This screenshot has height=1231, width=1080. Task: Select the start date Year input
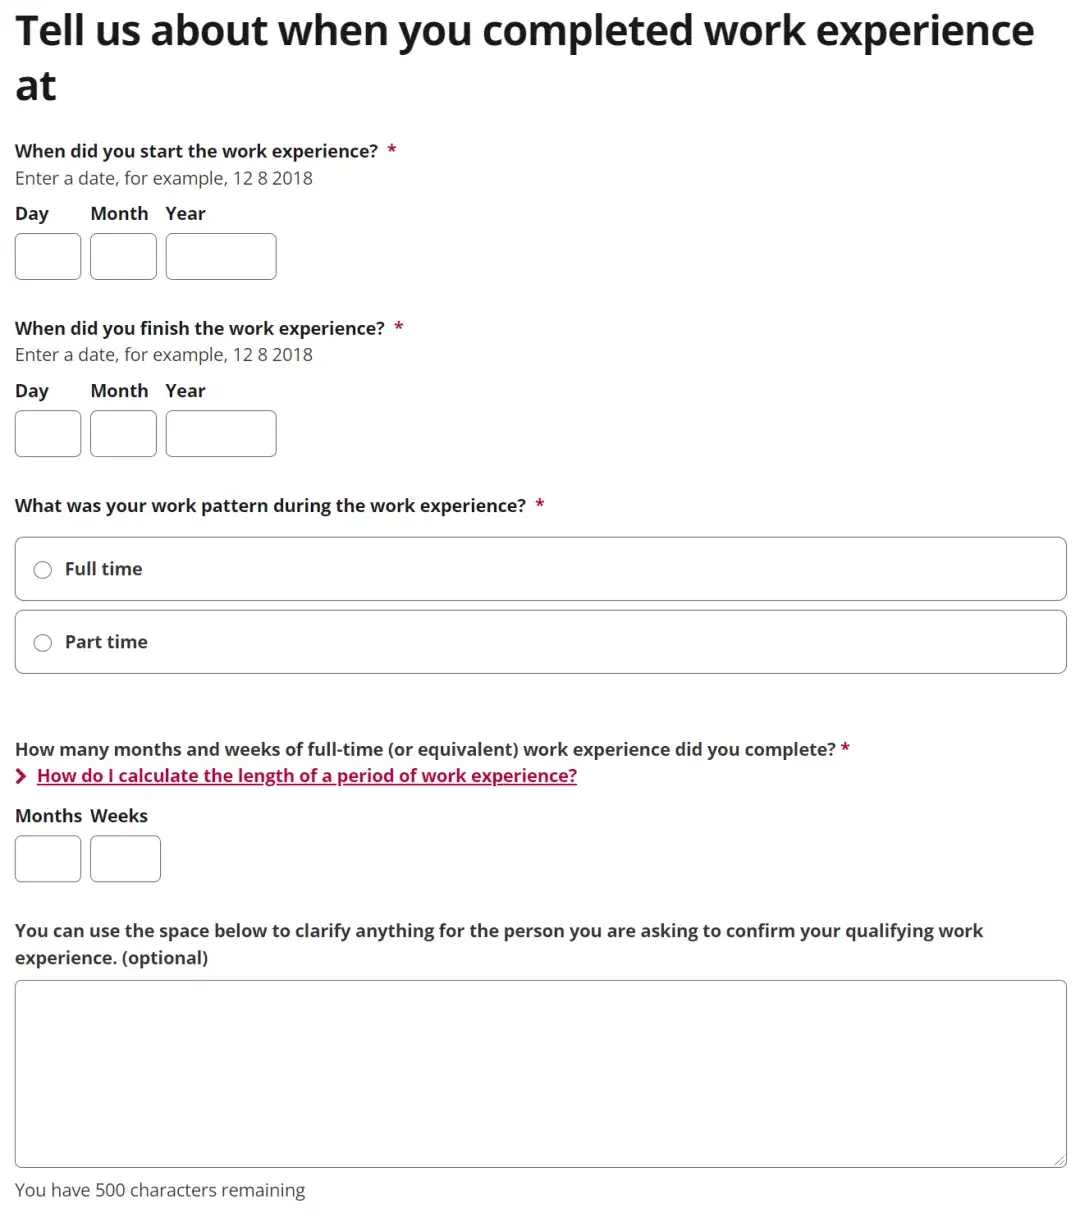pos(220,257)
